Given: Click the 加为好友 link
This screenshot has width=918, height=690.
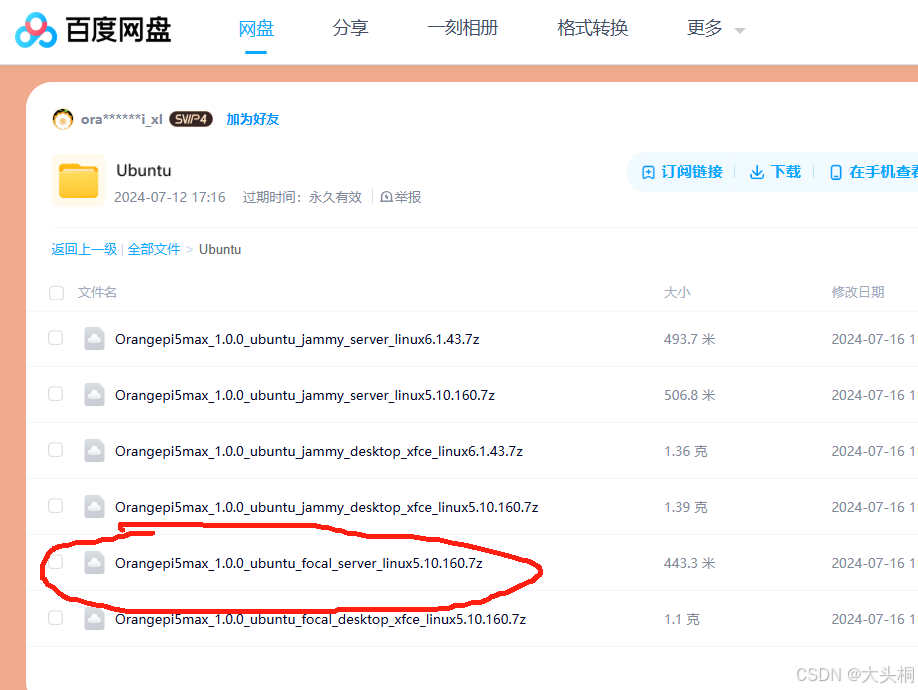Looking at the screenshot, I should (252, 119).
